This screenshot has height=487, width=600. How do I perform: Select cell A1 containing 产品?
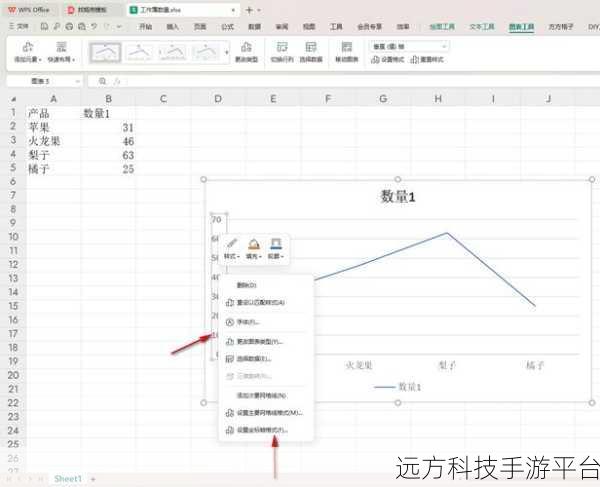(54, 113)
